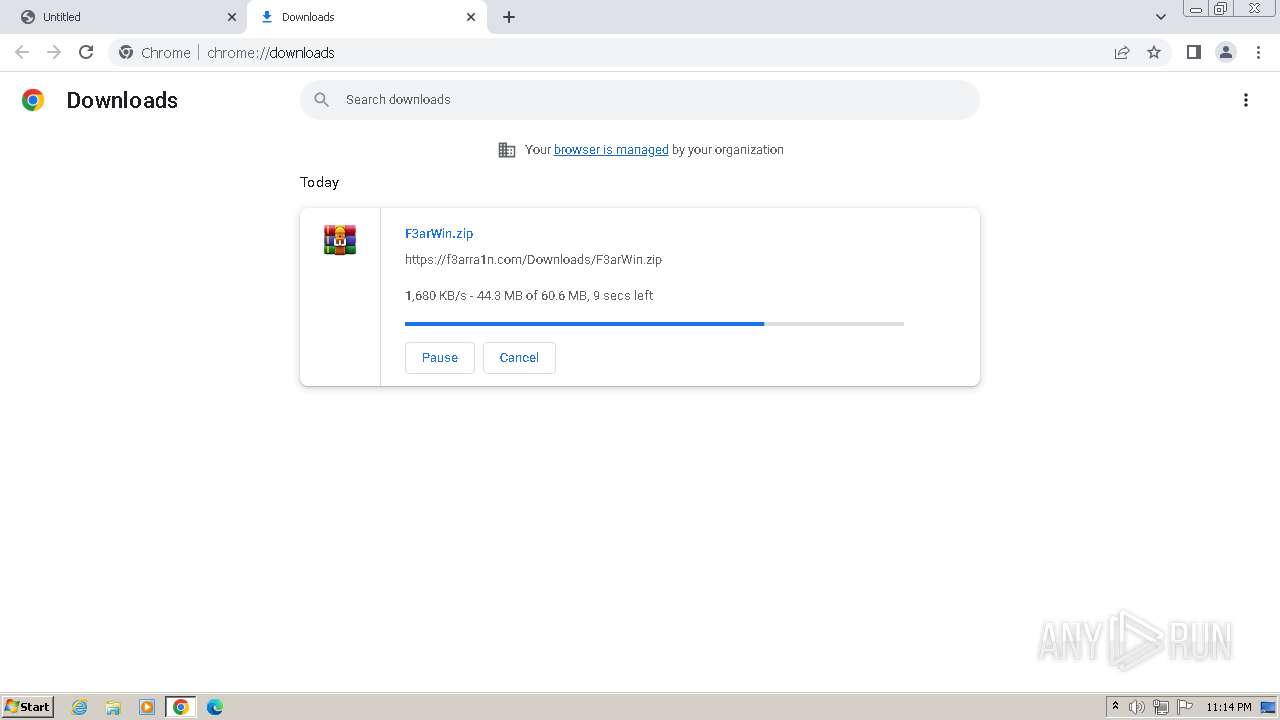This screenshot has width=1280, height=720.
Task: Click the managed organization building icon
Action: [x=507, y=150]
